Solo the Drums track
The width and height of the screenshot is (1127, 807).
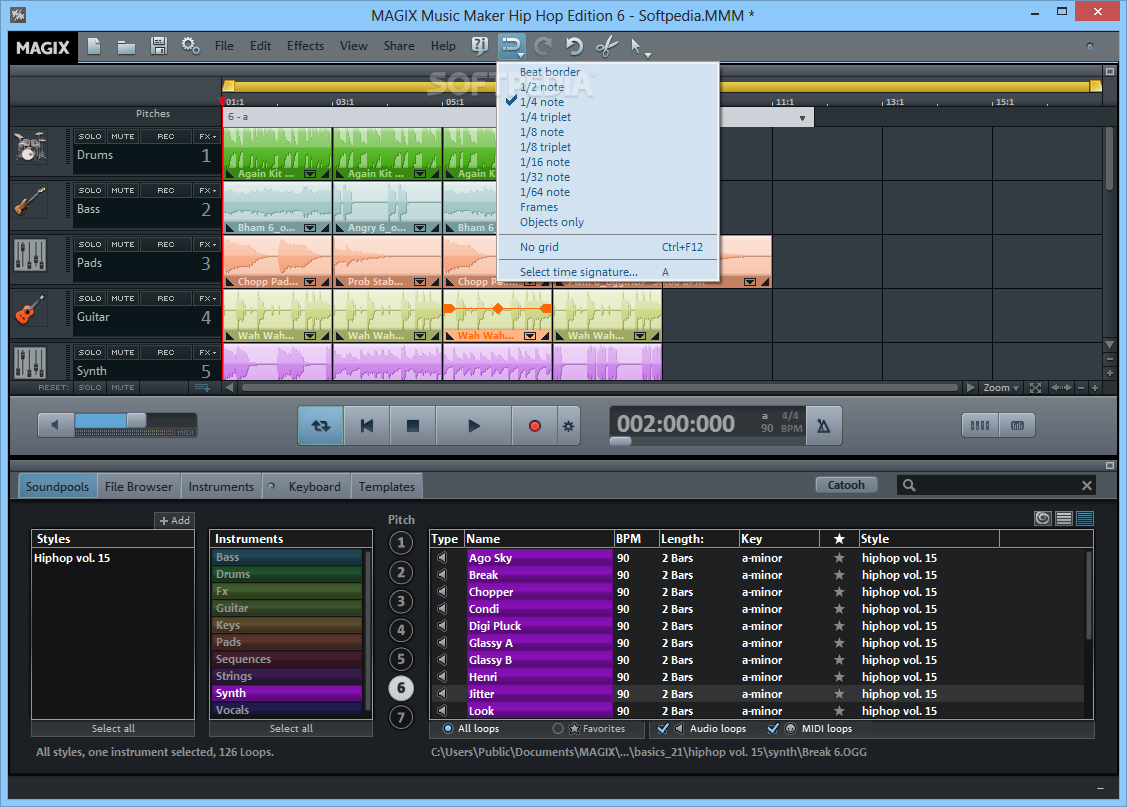coord(90,137)
